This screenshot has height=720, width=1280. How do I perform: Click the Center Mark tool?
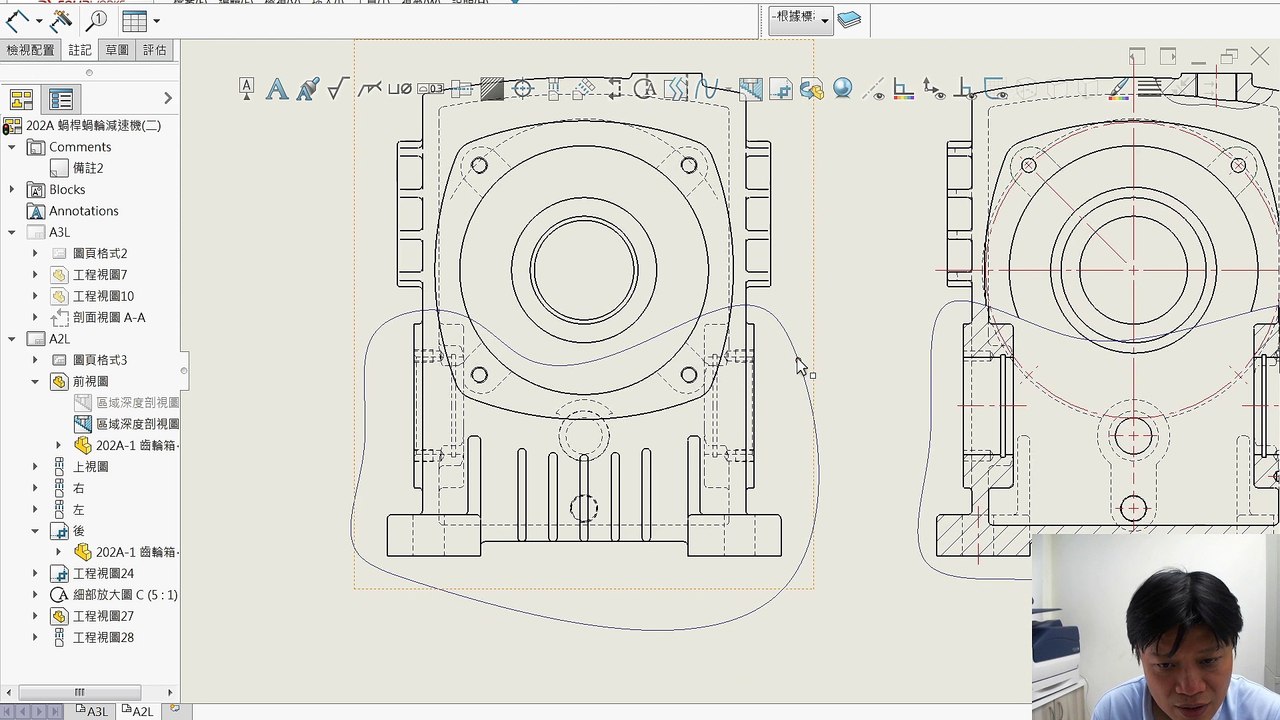click(522, 89)
